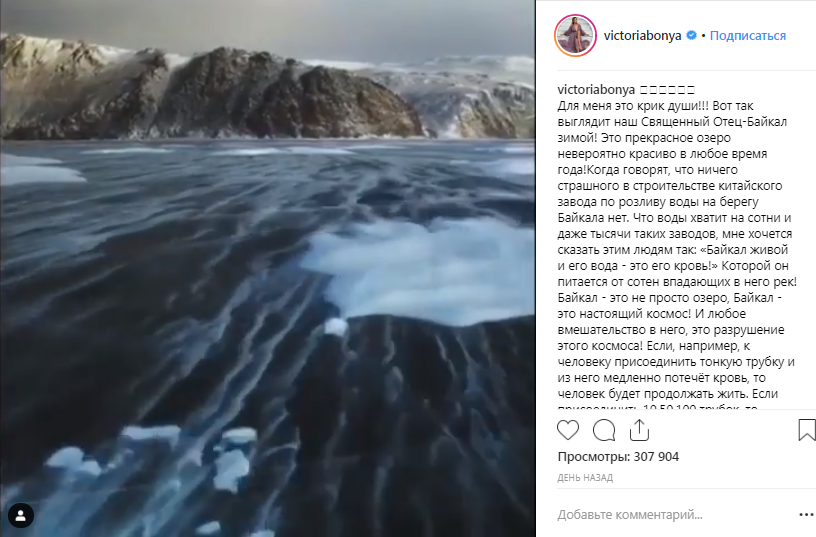
Task: Click the caption text about Байкал
Action: pyautogui.click(x=677, y=250)
